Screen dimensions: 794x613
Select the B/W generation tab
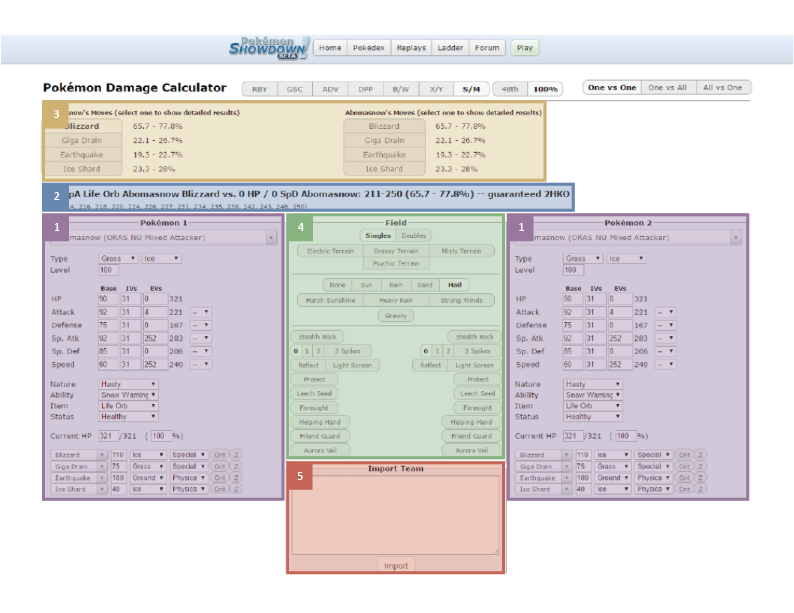pos(401,89)
